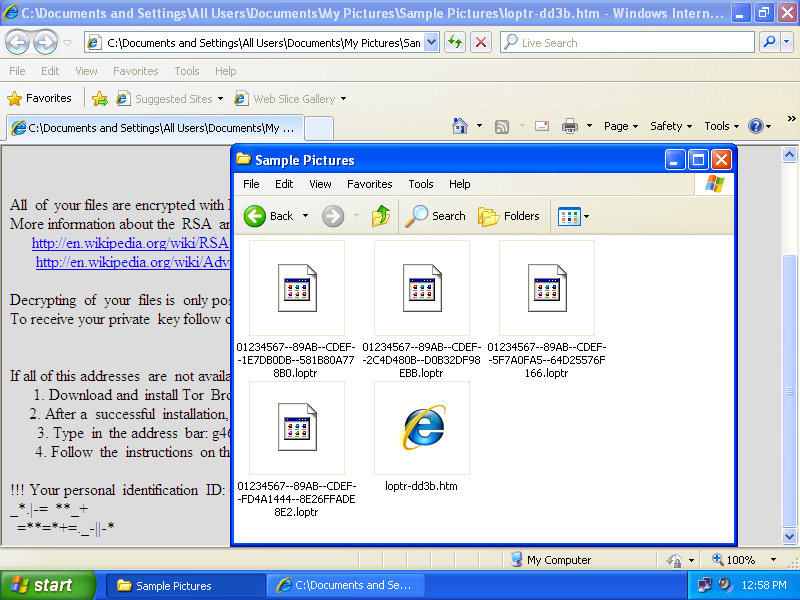Refresh the page in Internet Explorer
800x600 pixels.
pos(454,43)
